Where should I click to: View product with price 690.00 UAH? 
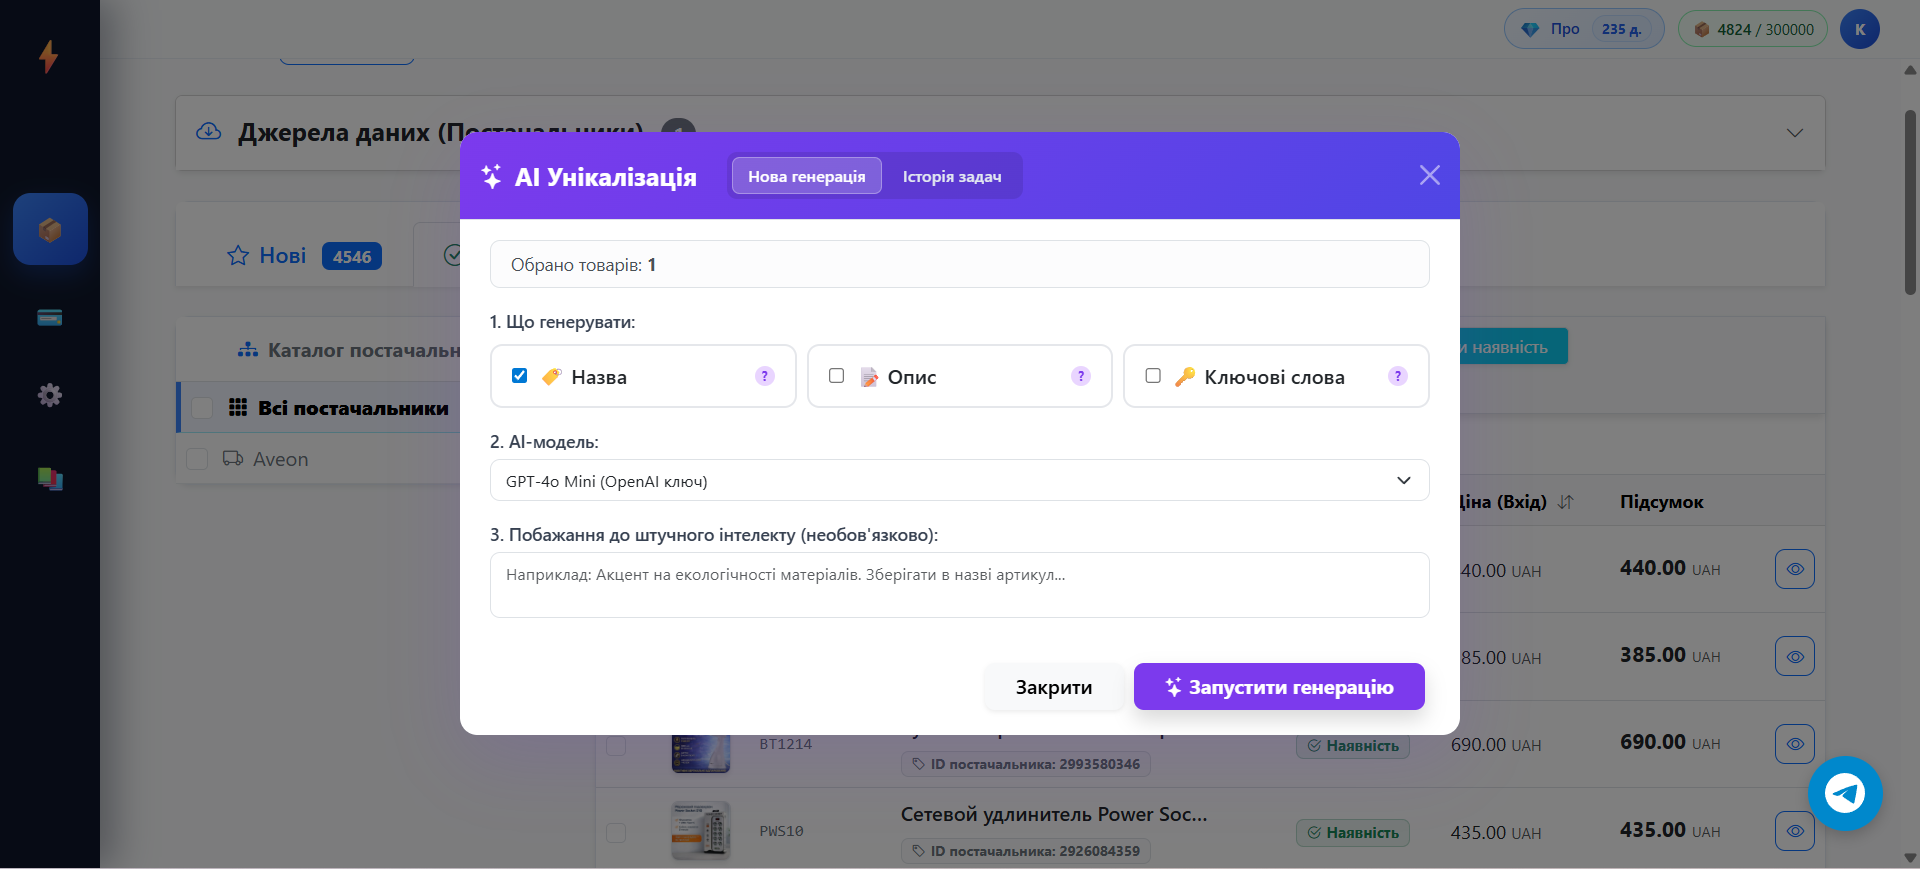1795,744
